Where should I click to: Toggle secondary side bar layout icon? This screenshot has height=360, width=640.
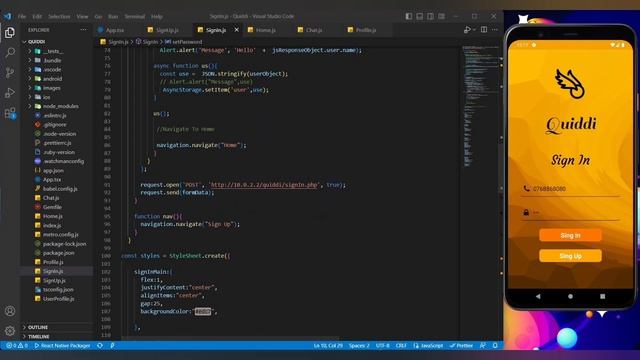431,16
